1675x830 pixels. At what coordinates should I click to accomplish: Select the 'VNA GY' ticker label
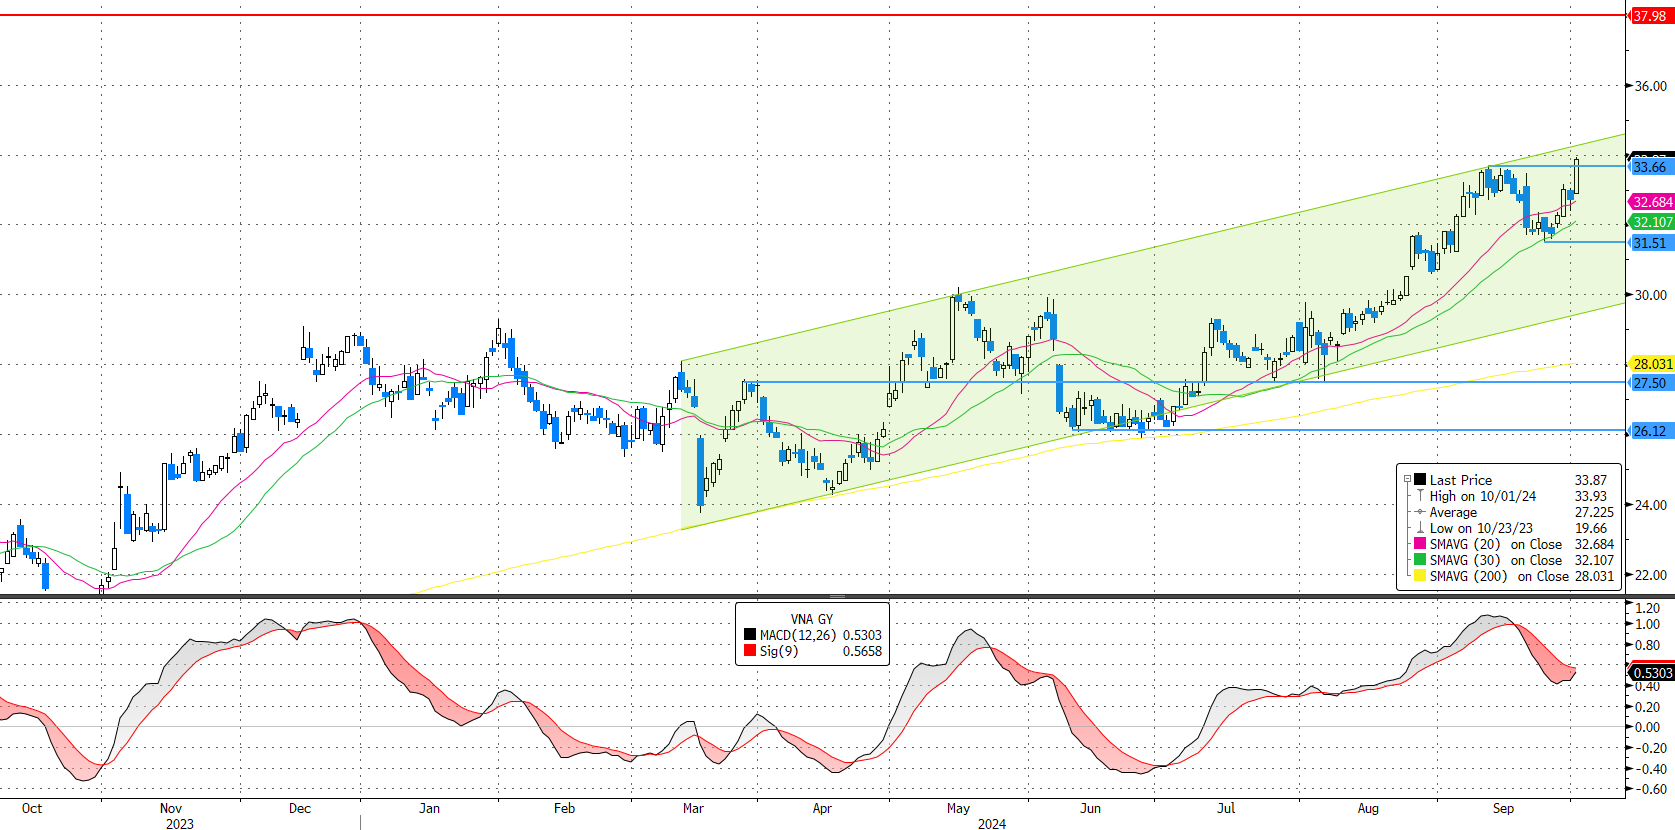pyautogui.click(x=811, y=619)
